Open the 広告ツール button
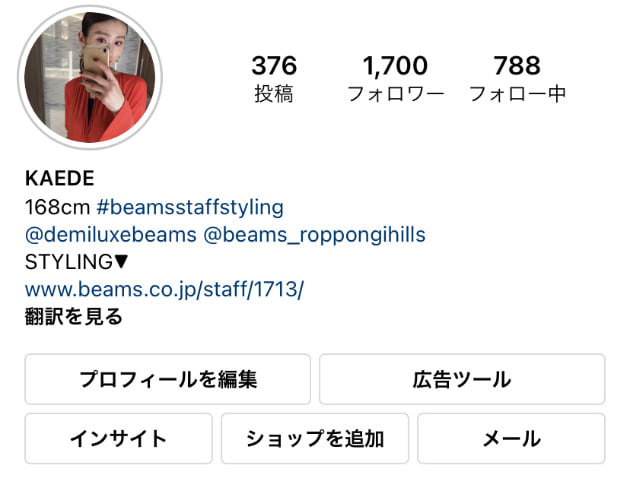The image size is (630, 478). (462, 379)
